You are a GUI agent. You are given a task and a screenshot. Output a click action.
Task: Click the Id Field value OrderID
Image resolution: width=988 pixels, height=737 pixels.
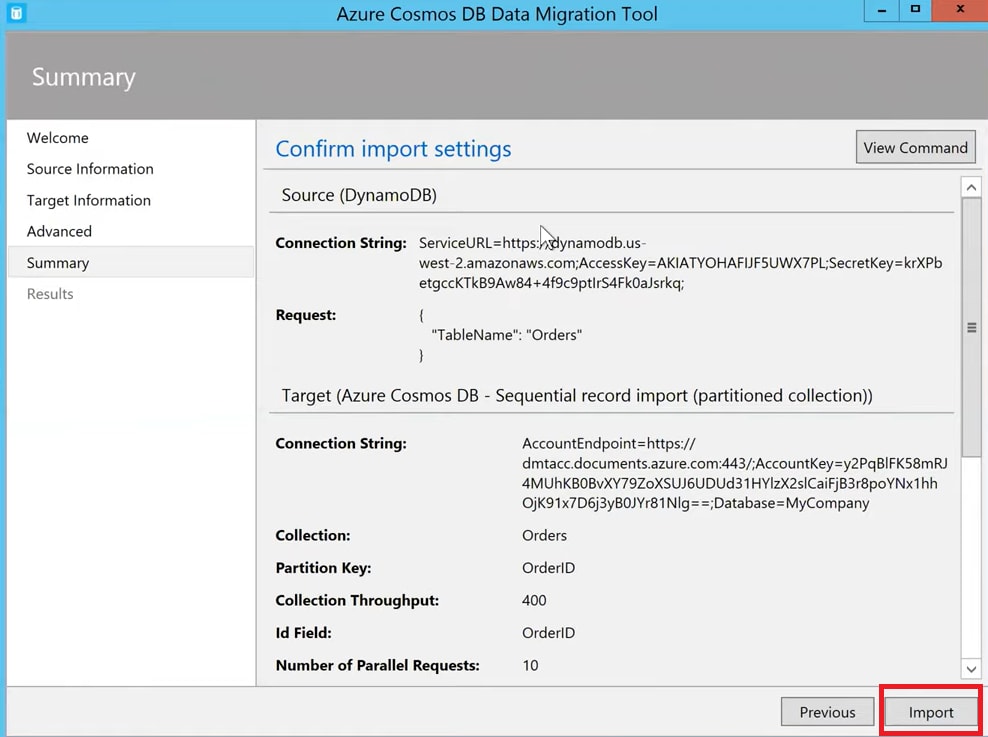click(548, 633)
